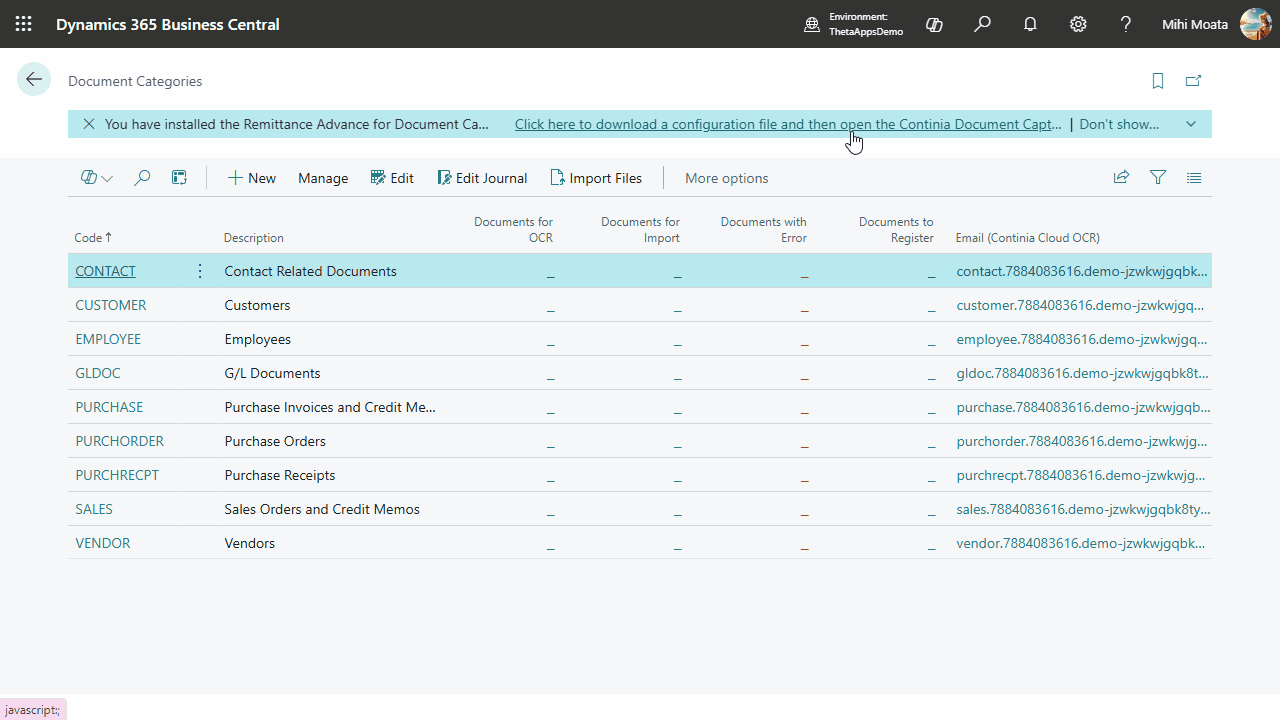Open the PURCHORDER category code
This screenshot has height=720, width=1280.
click(119, 441)
